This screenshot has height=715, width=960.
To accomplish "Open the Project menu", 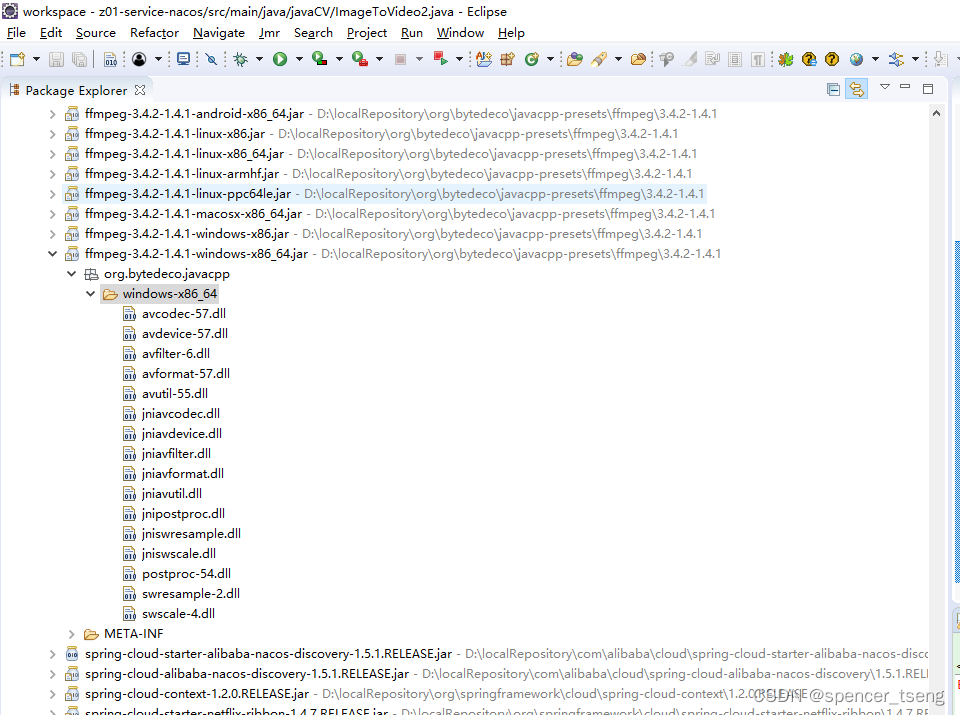I will tap(367, 32).
